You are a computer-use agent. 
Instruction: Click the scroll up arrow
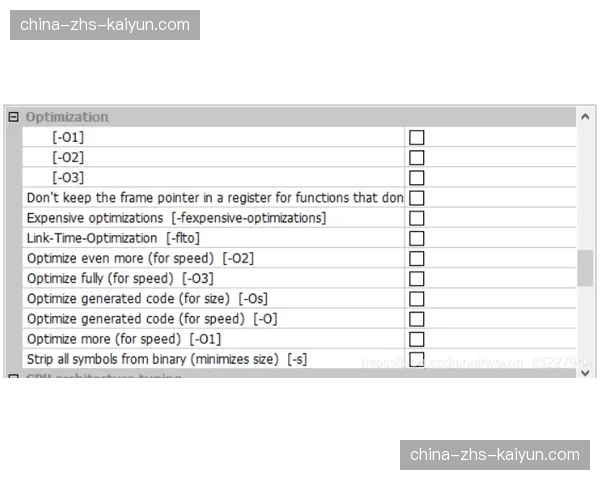coord(586,117)
